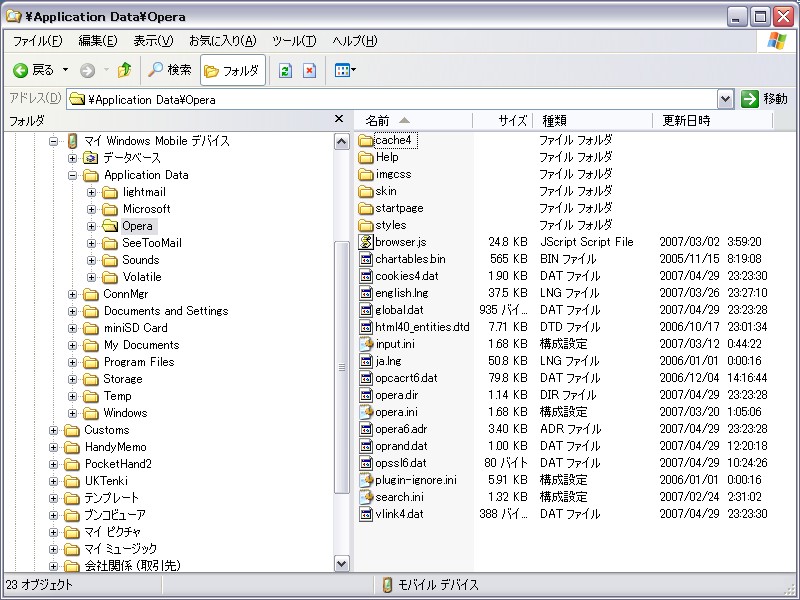The width and height of the screenshot is (800, 600).
Task: Expand the lightmail tree node
Action: [x=91, y=192]
